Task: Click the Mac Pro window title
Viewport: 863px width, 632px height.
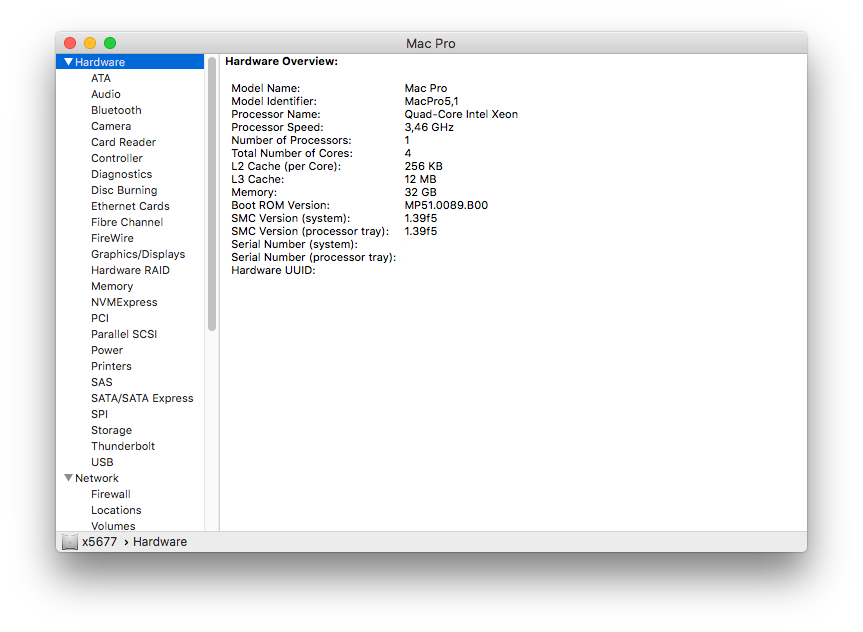Action: (430, 43)
